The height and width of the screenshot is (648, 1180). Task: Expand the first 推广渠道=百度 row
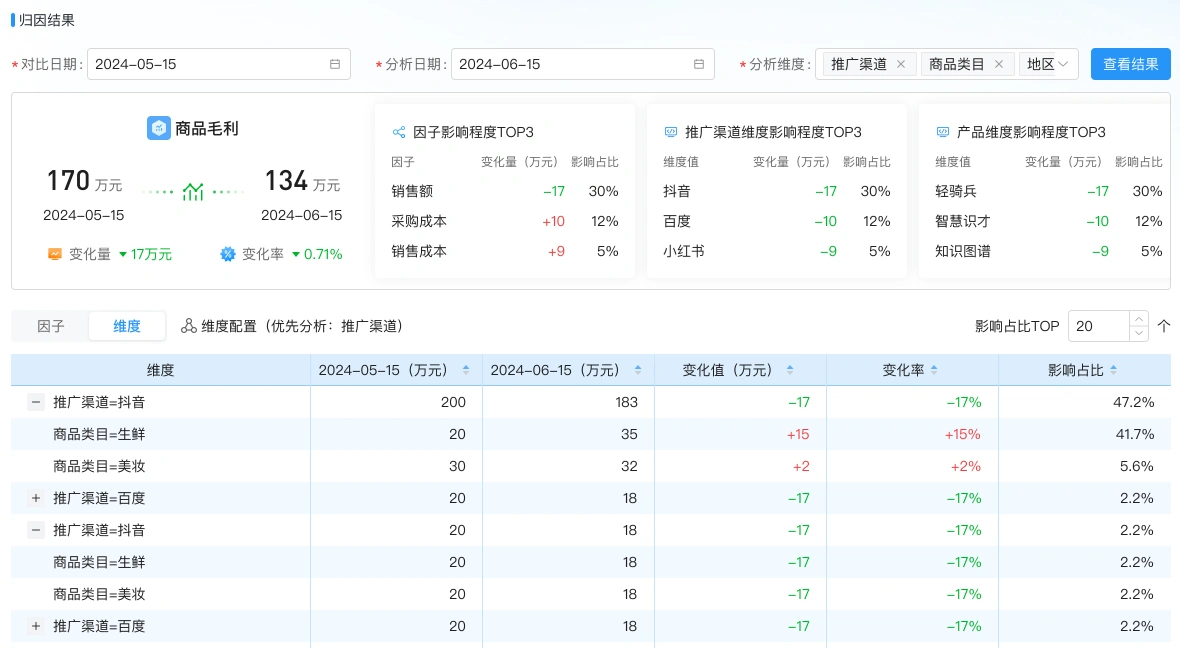[x=36, y=498]
